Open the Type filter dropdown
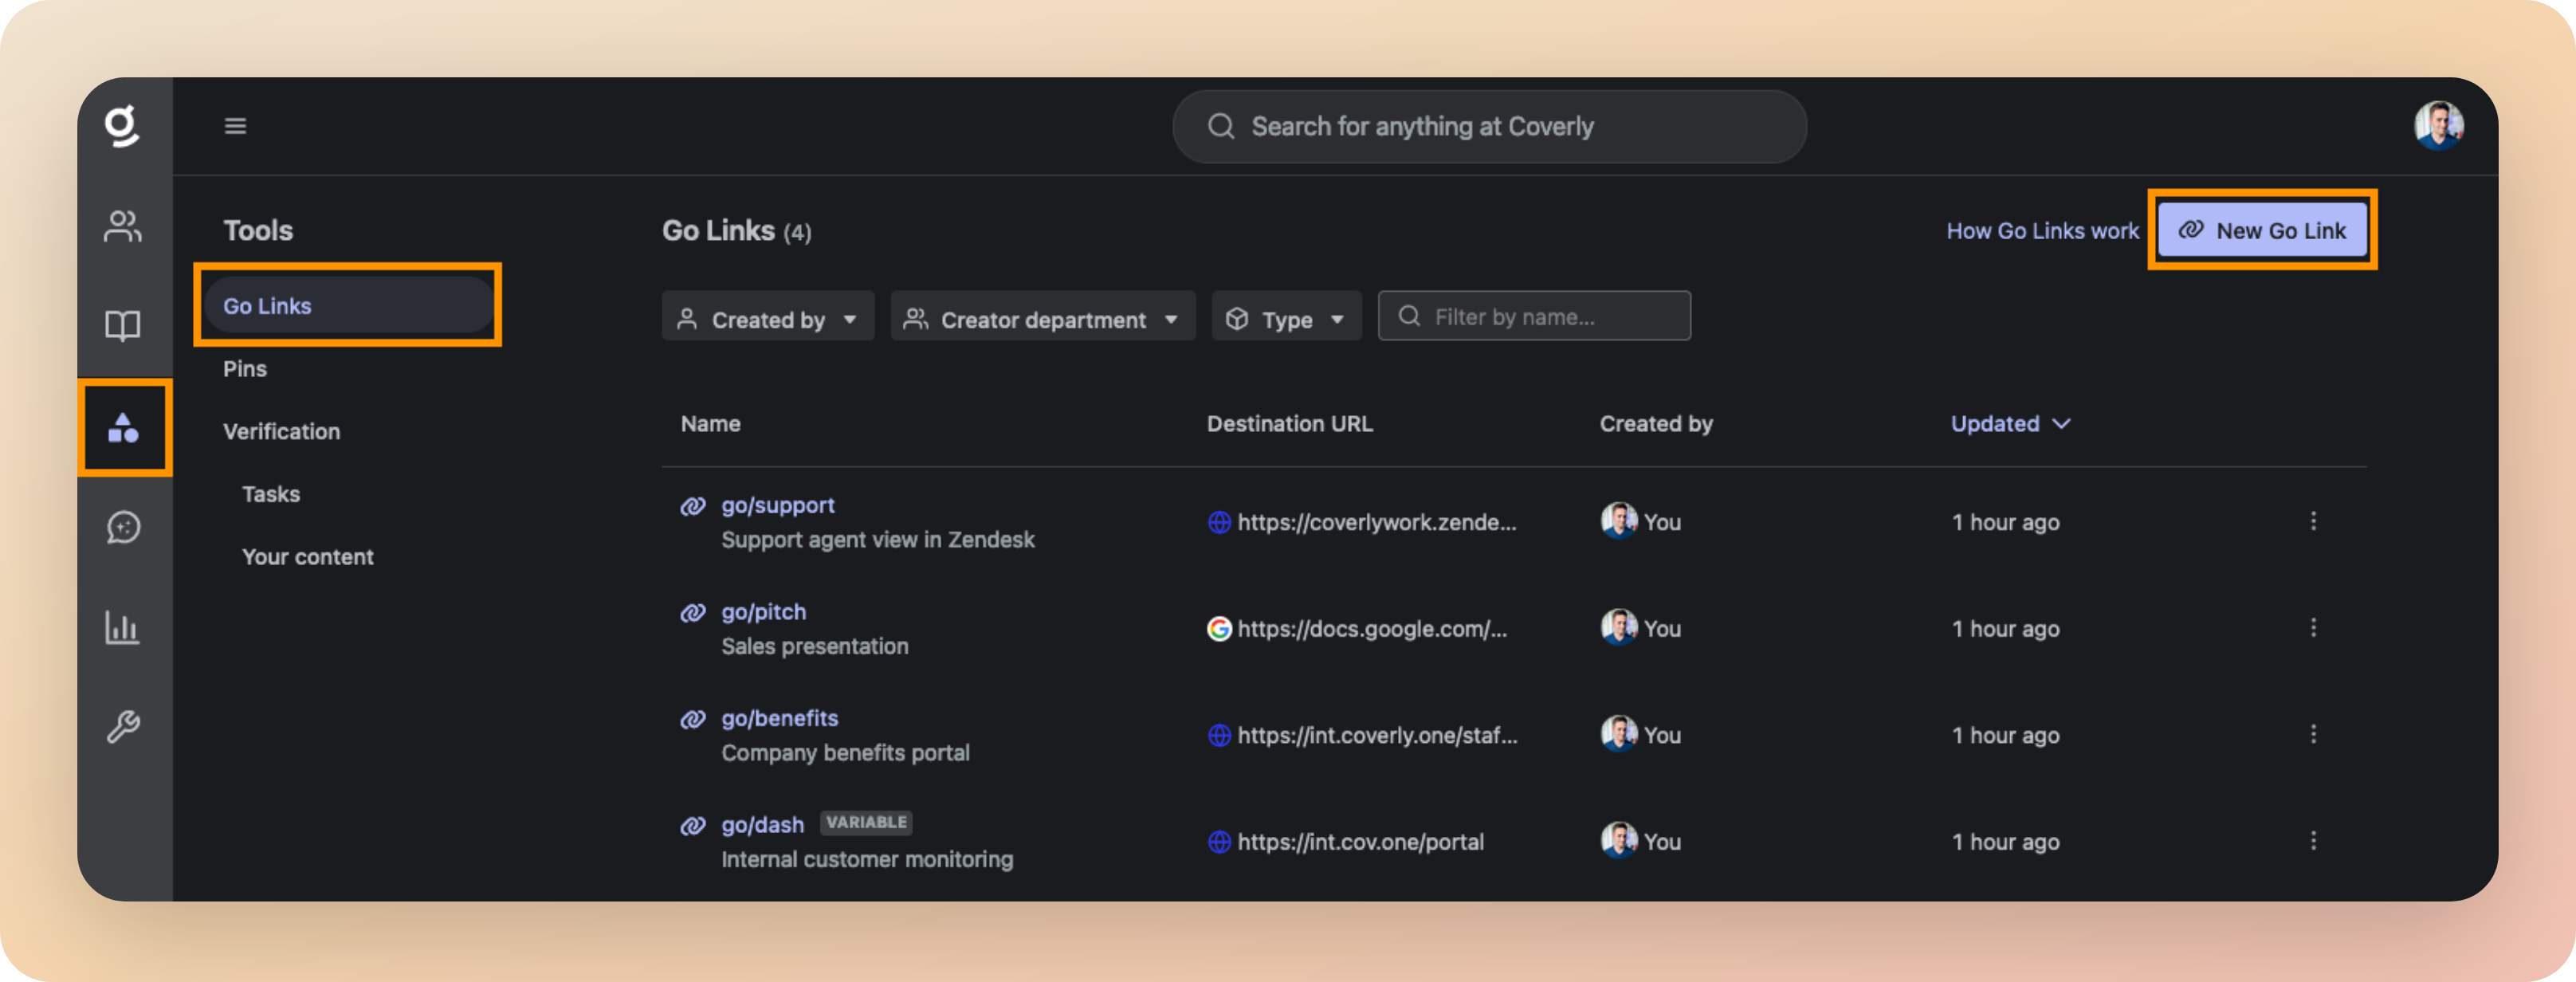This screenshot has width=2576, height=982. (x=1286, y=318)
